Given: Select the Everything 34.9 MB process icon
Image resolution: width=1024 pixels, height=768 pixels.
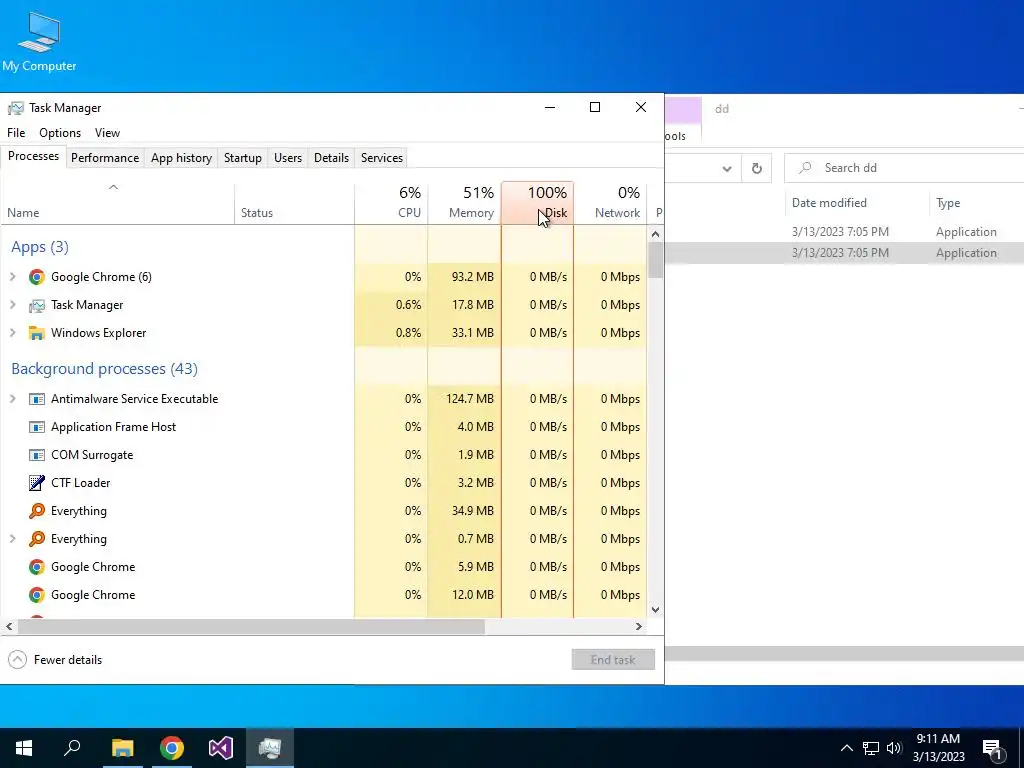Looking at the screenshot, I should [x=37, y=511].
